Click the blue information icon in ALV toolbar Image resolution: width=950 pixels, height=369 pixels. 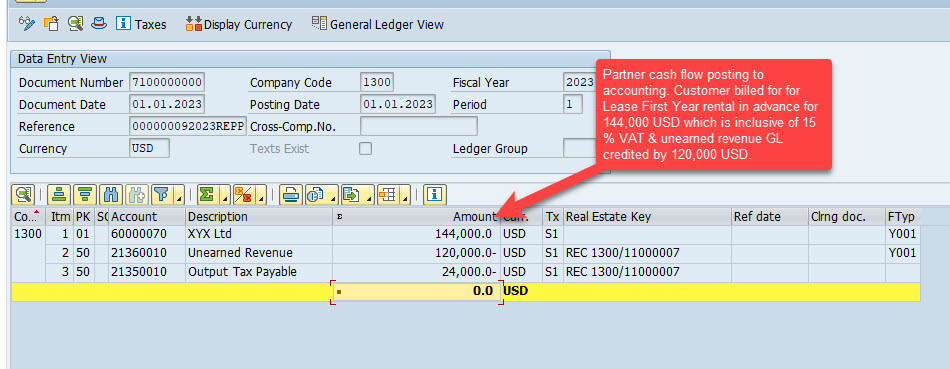click(x=434, y=194)
